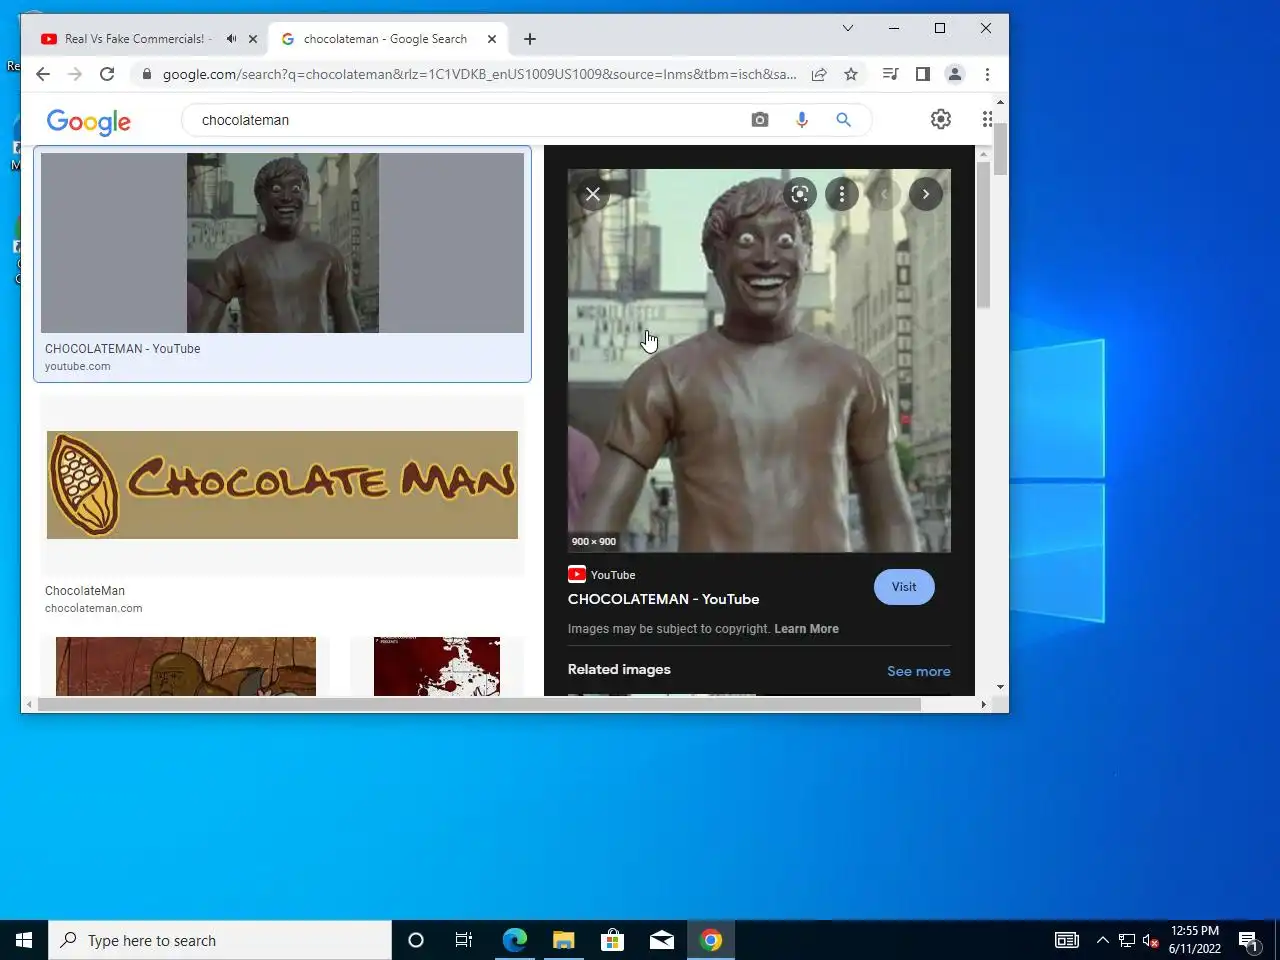The width and height of the screenshot is (1280, 960).
Task: Open Mail app from taskbar
Action: pos(661,940)
